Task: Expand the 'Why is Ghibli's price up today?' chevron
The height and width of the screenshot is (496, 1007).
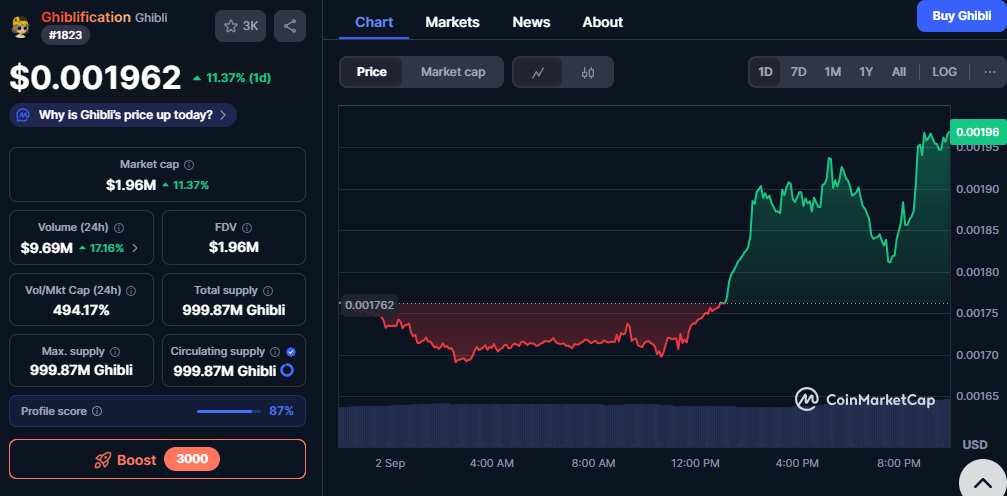Action: tap(223, 116)
